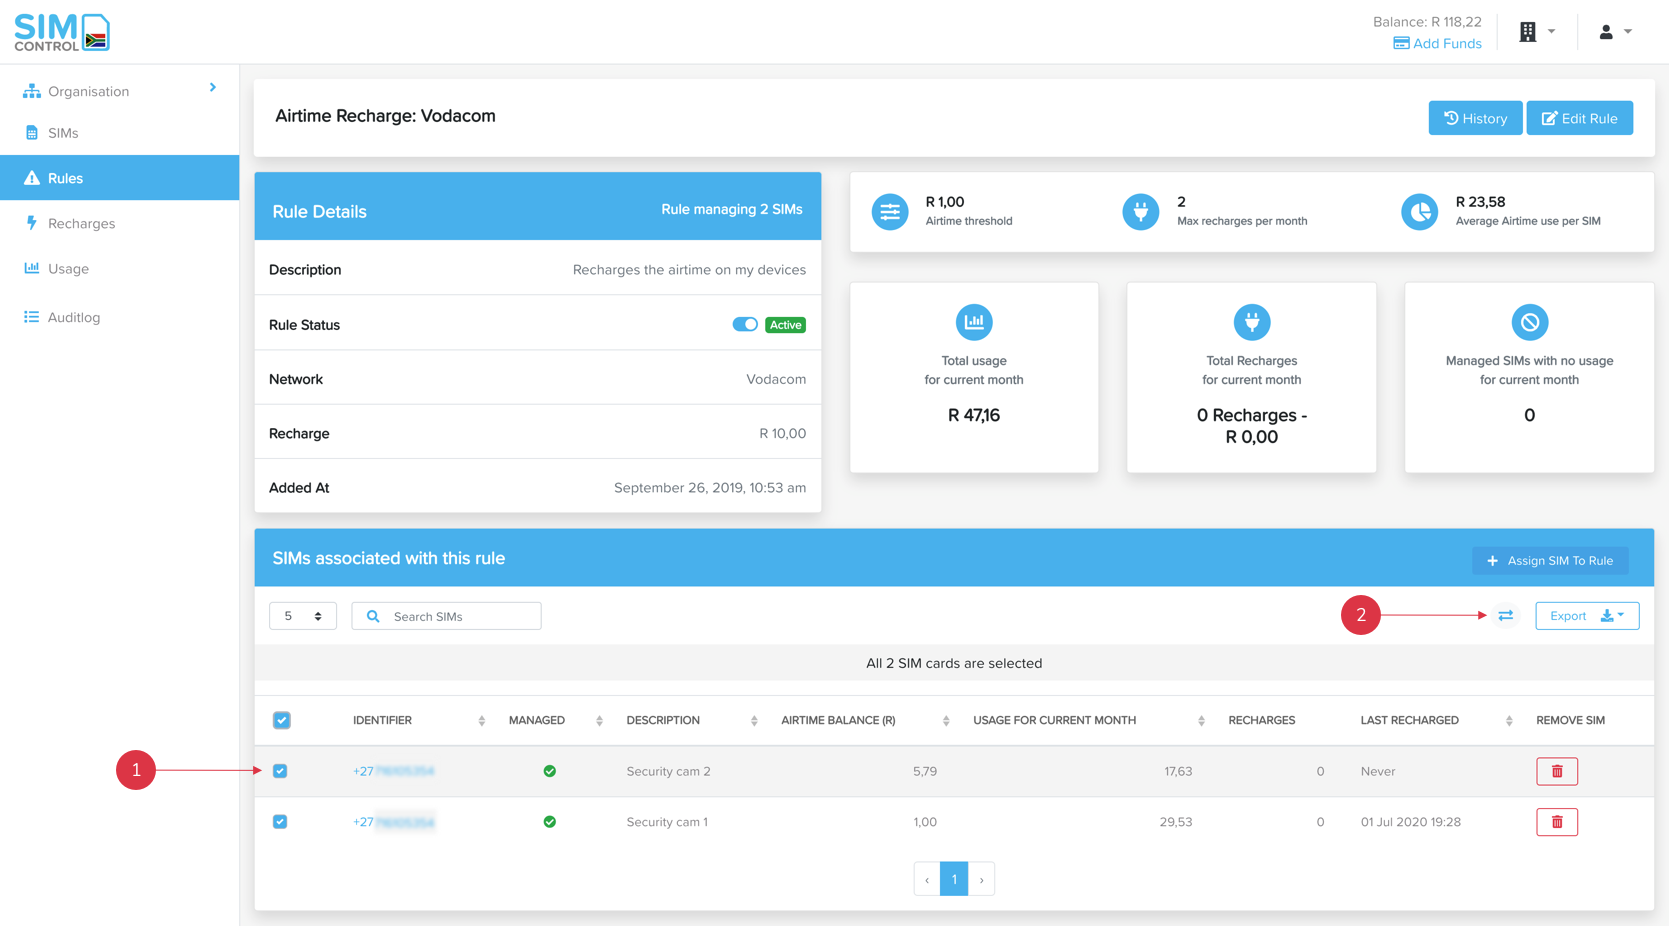Select Rules in the sidebar
The image size is (1669, 926).
(119, 178)
